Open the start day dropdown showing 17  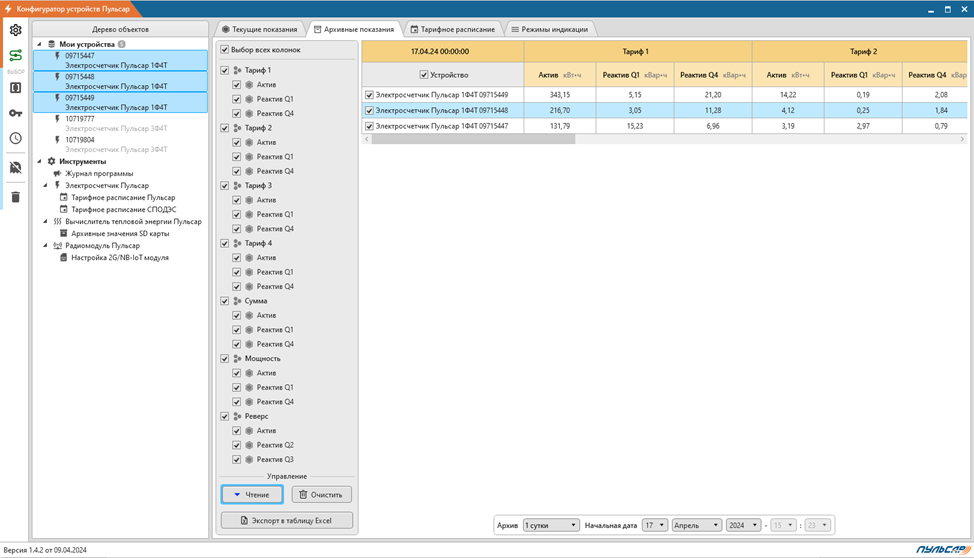pyautogui.click(x=655, y=525)
